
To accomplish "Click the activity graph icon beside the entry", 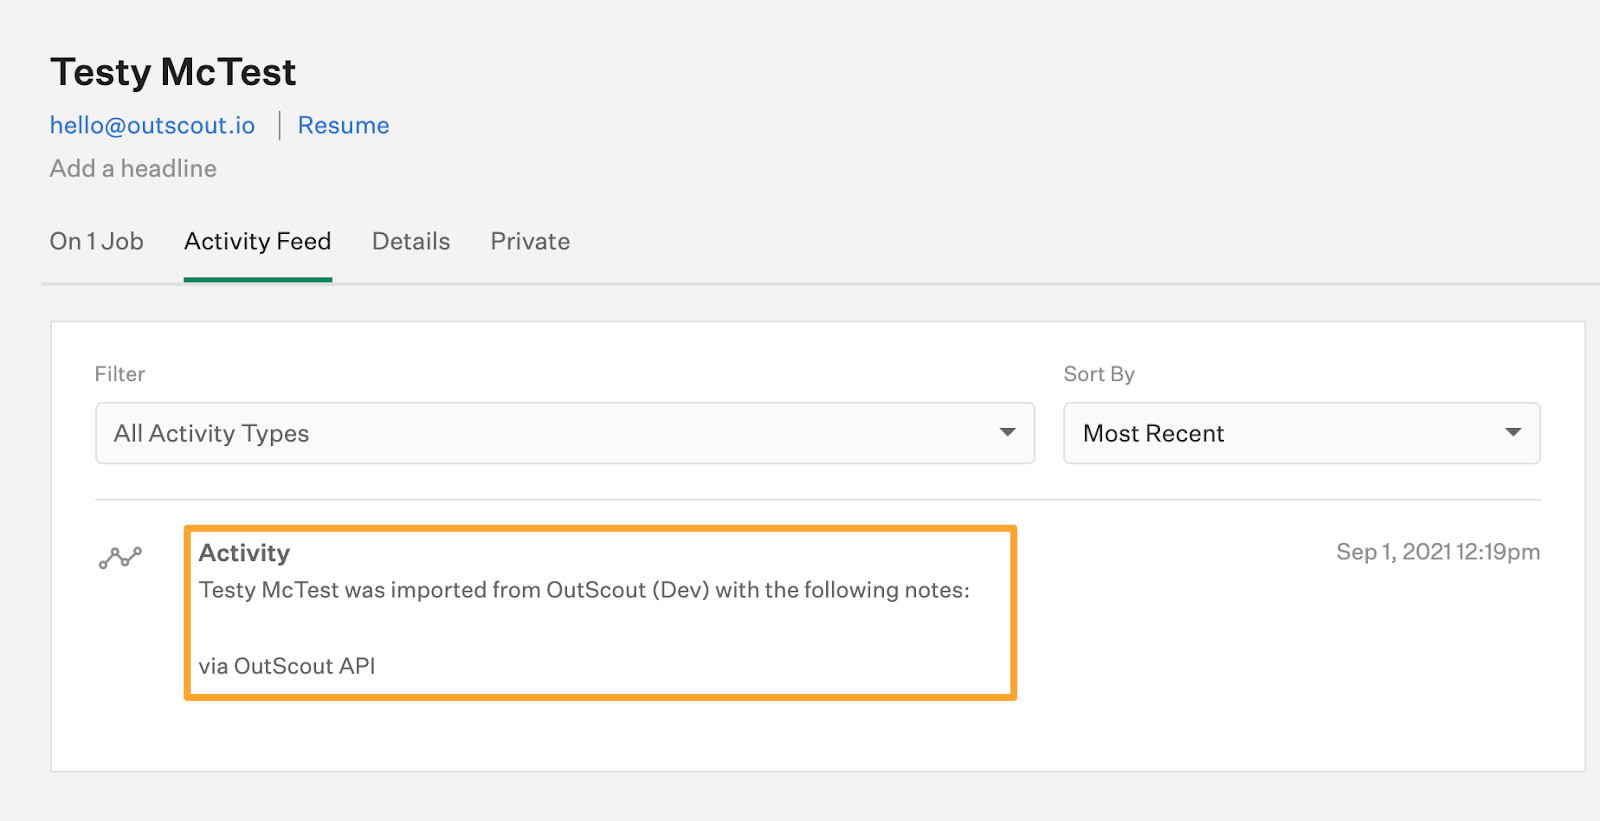I will tap(120, 558).
